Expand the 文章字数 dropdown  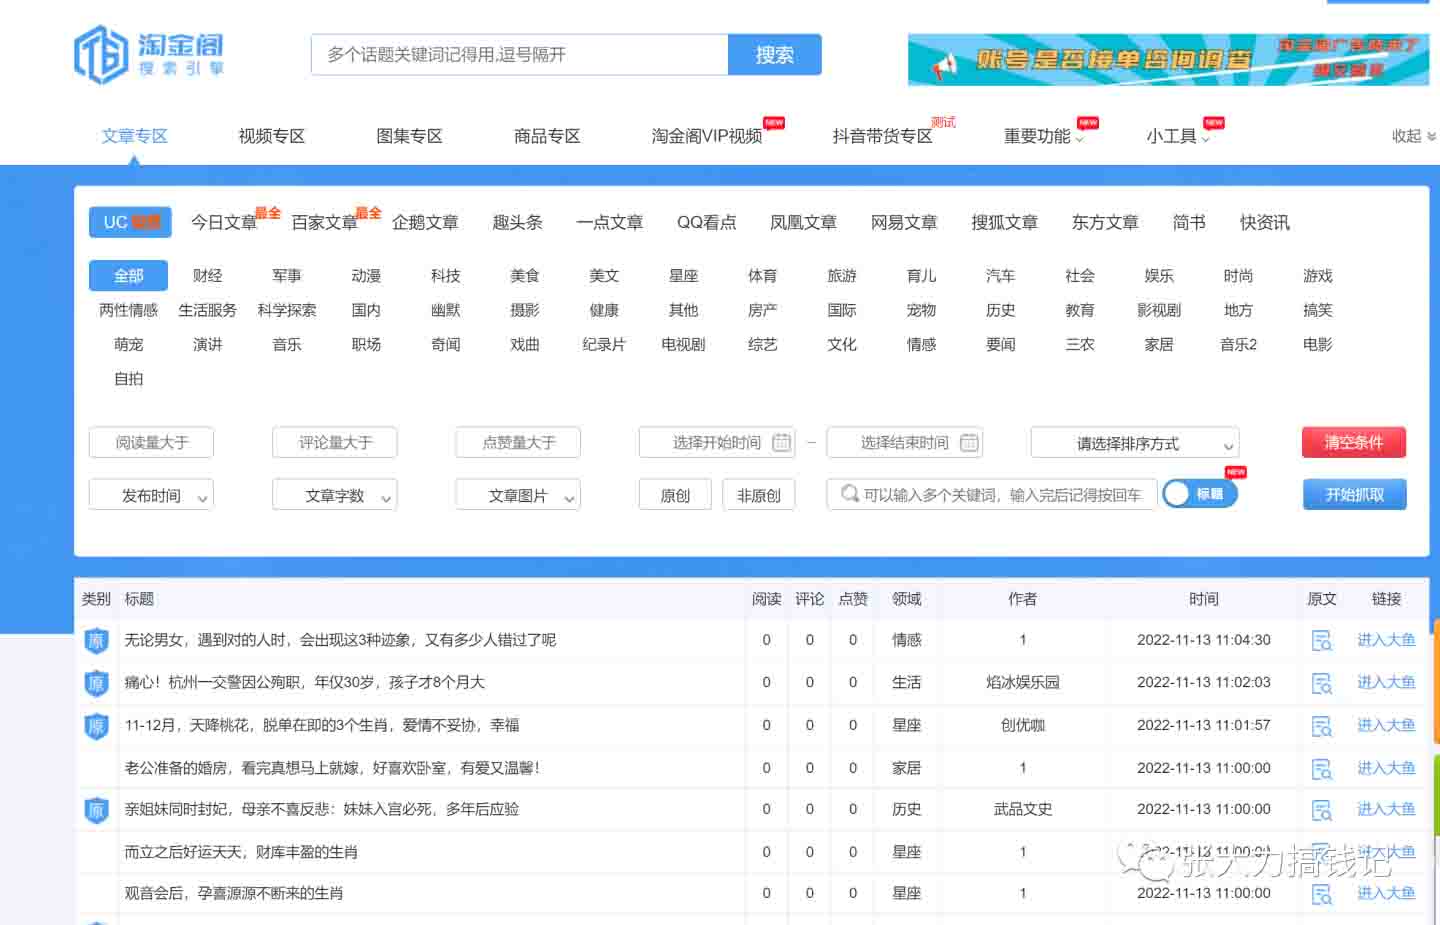tap(334, 495)
